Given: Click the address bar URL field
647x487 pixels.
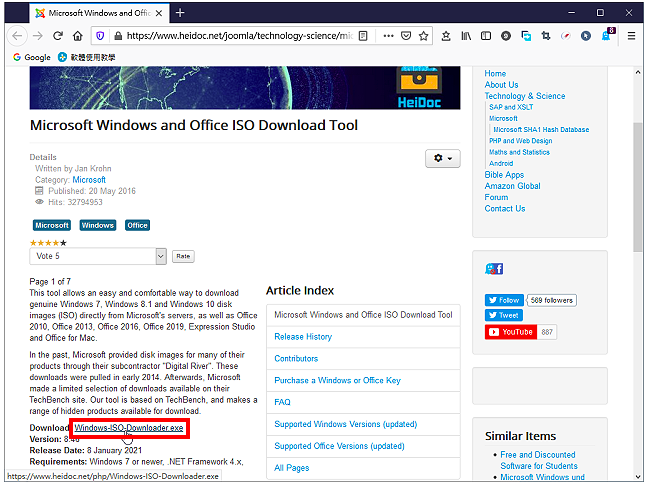Looking at the screenshot, I should (x=239, y=36).
